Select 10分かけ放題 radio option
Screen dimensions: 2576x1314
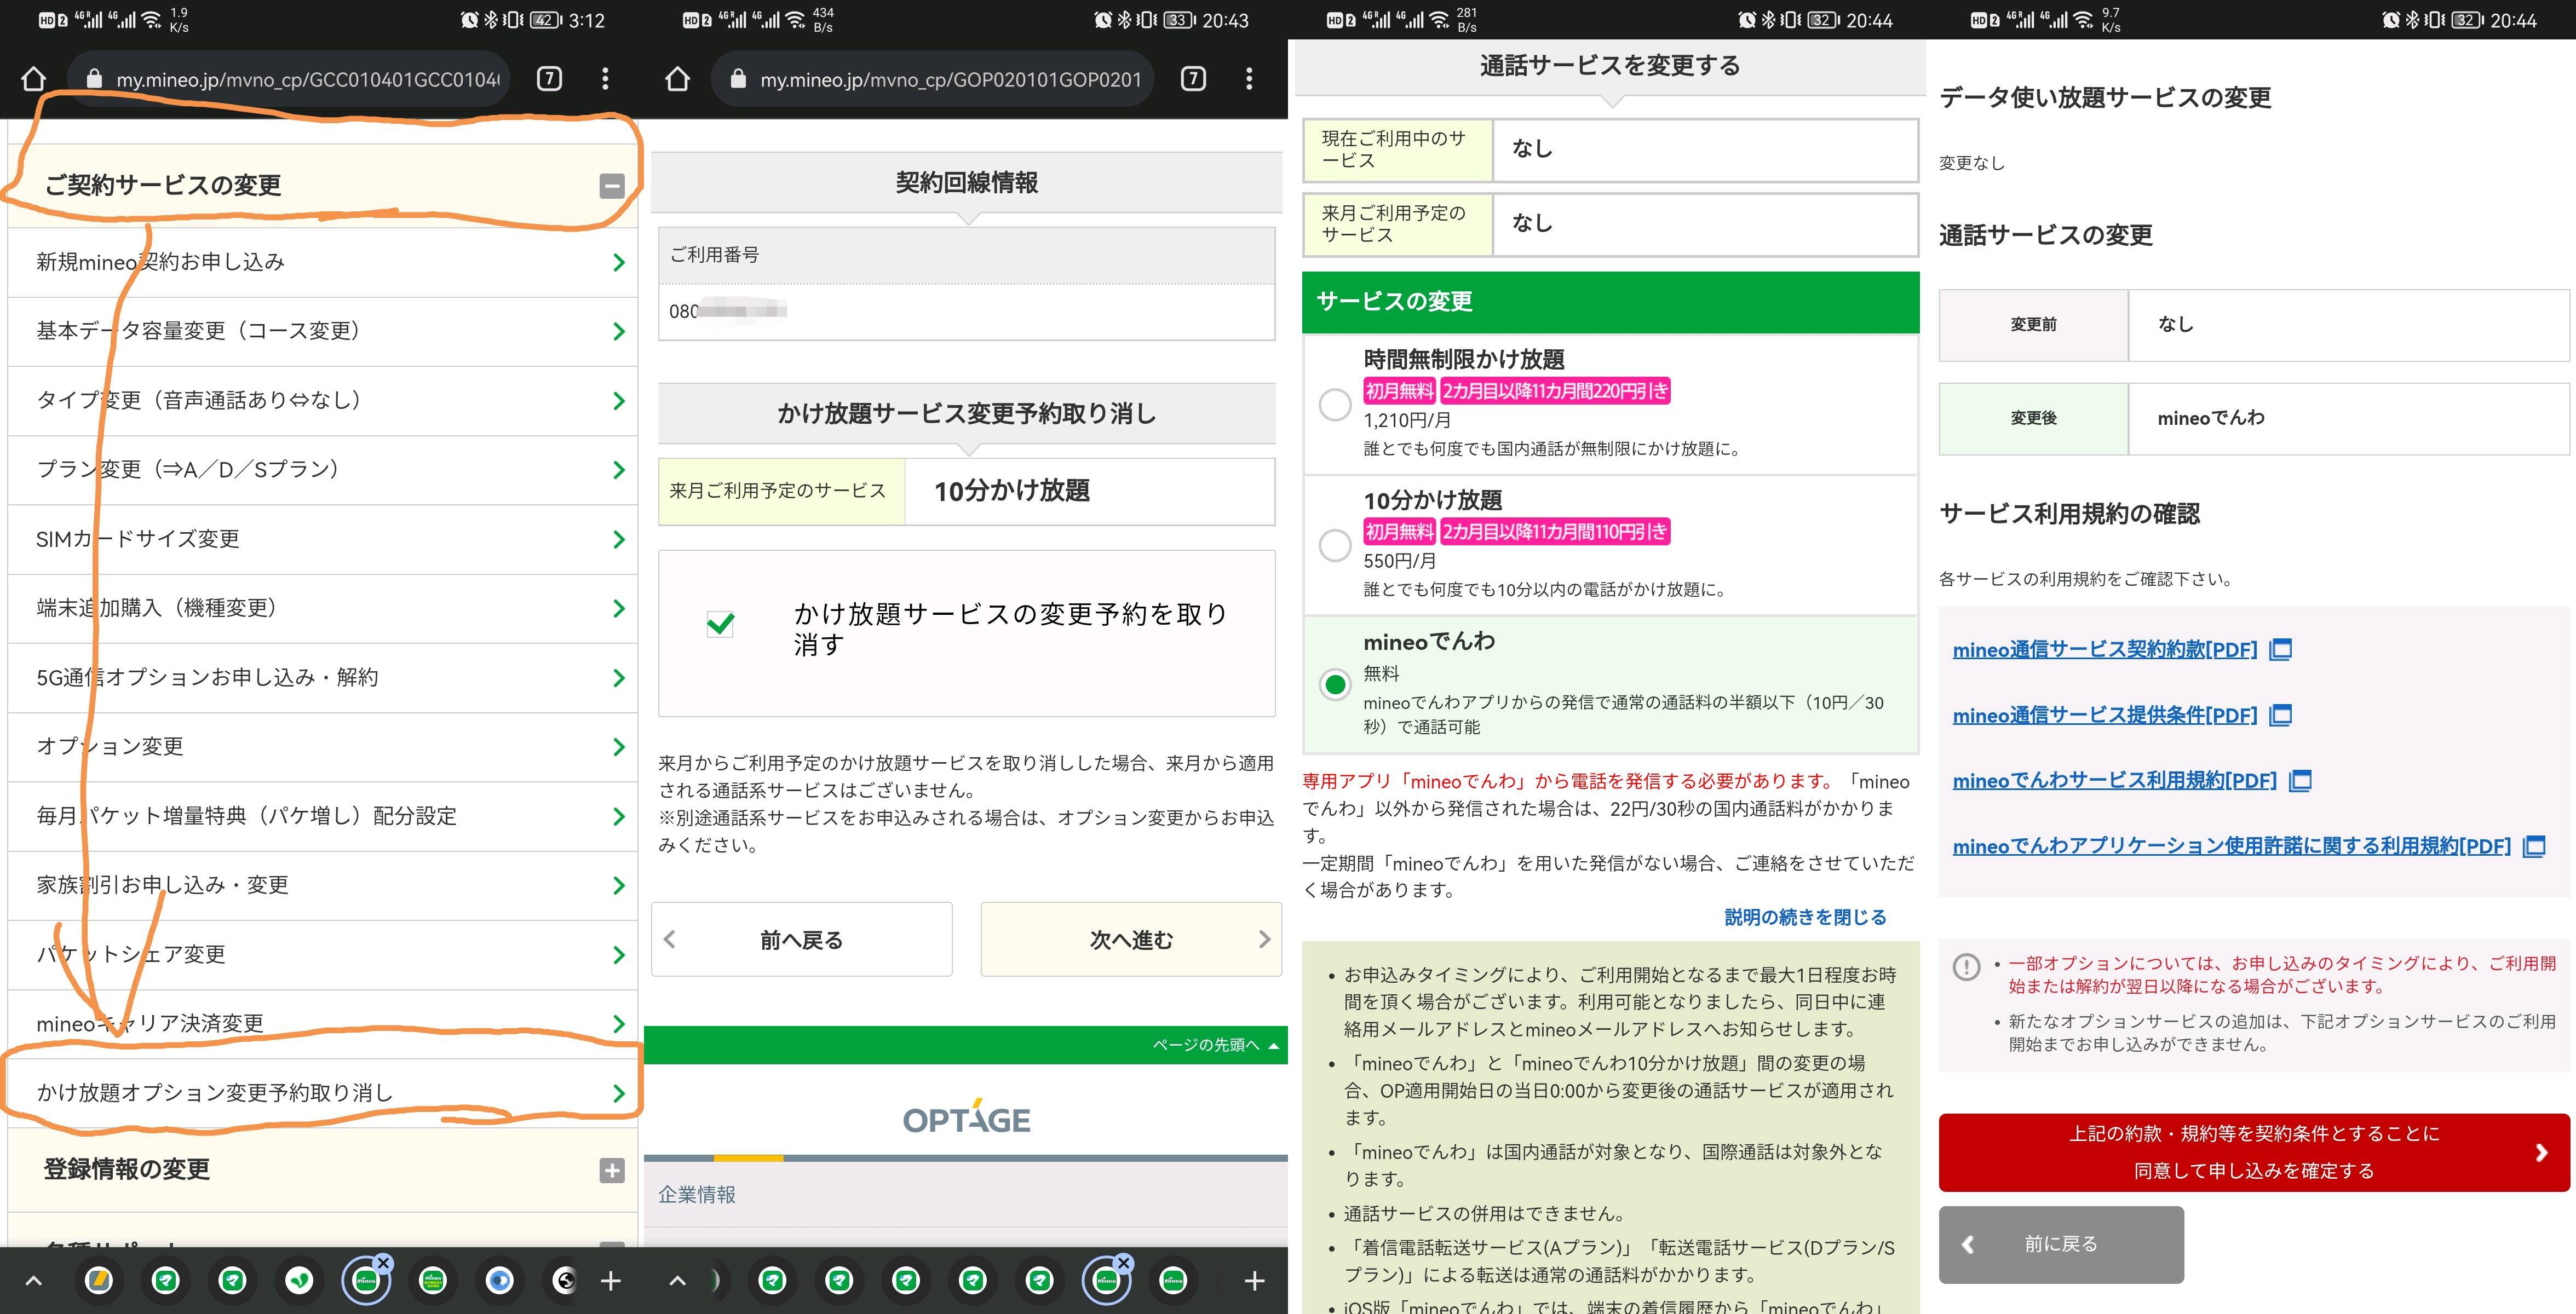[x=1335, y=545]
